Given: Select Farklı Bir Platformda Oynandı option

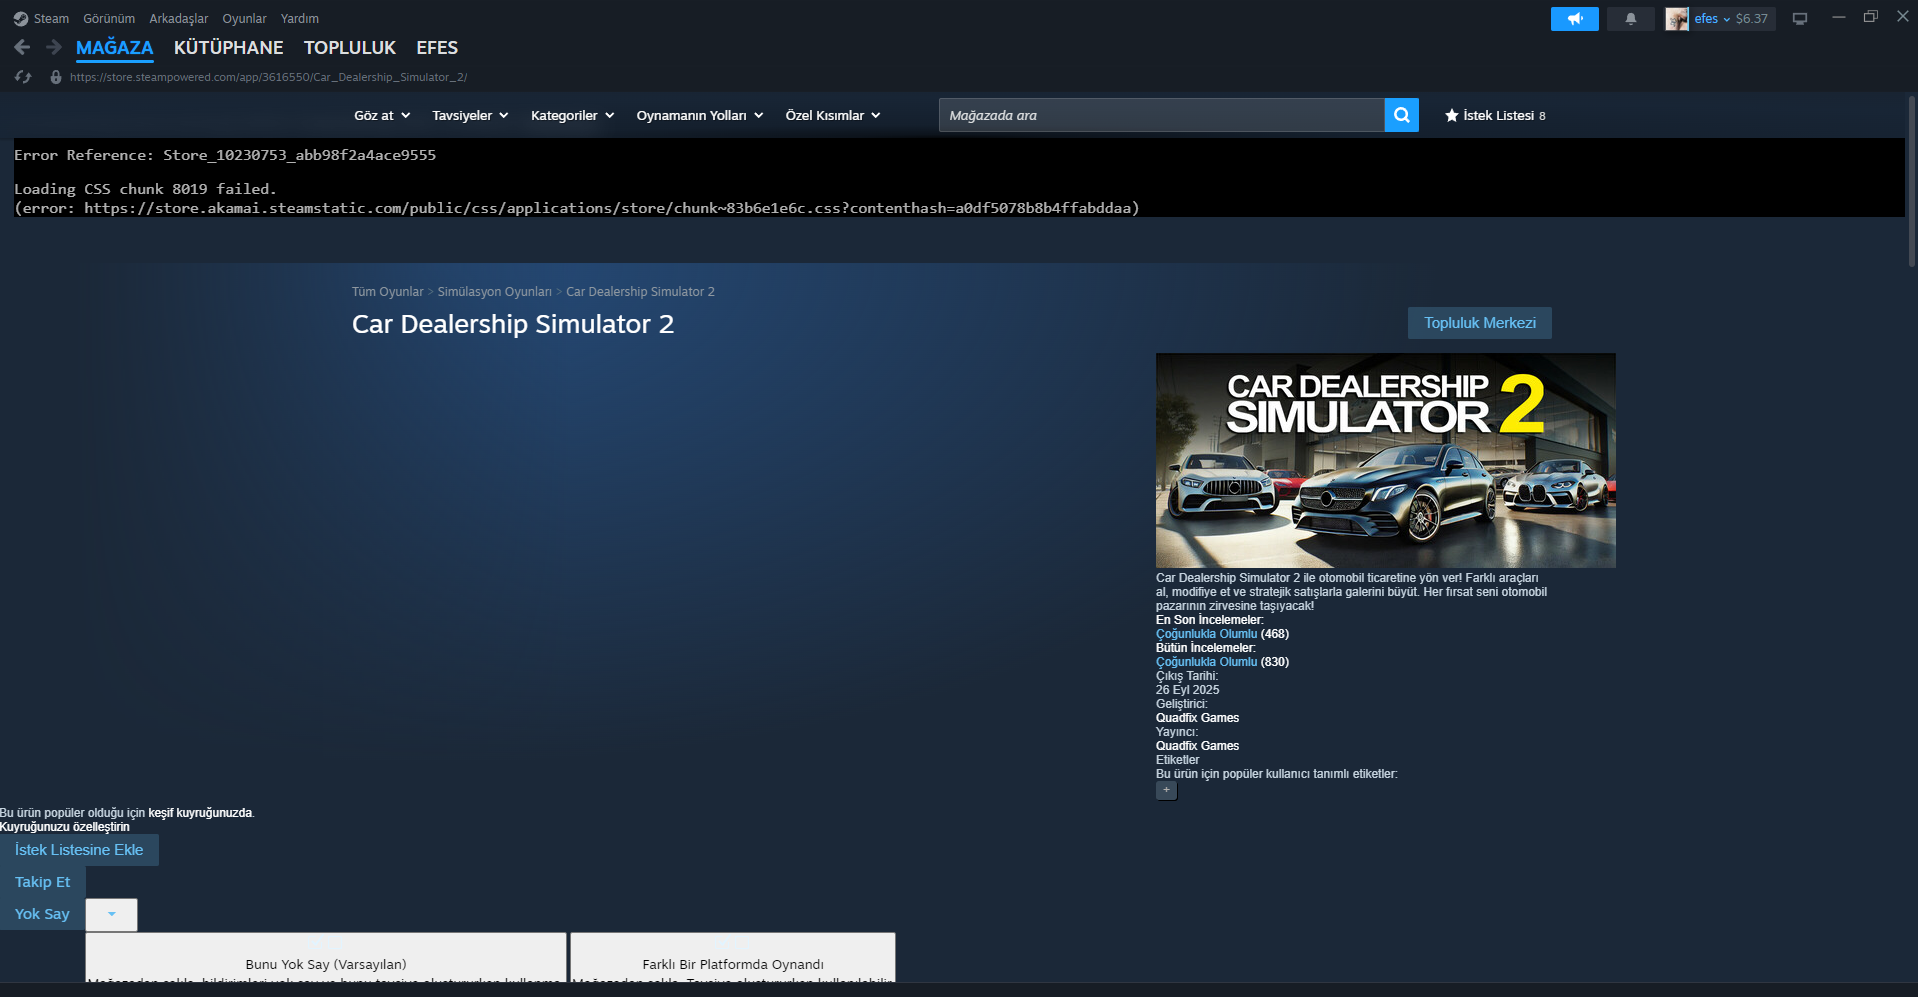Looking at the screenshot, I should tap(733, 958).
